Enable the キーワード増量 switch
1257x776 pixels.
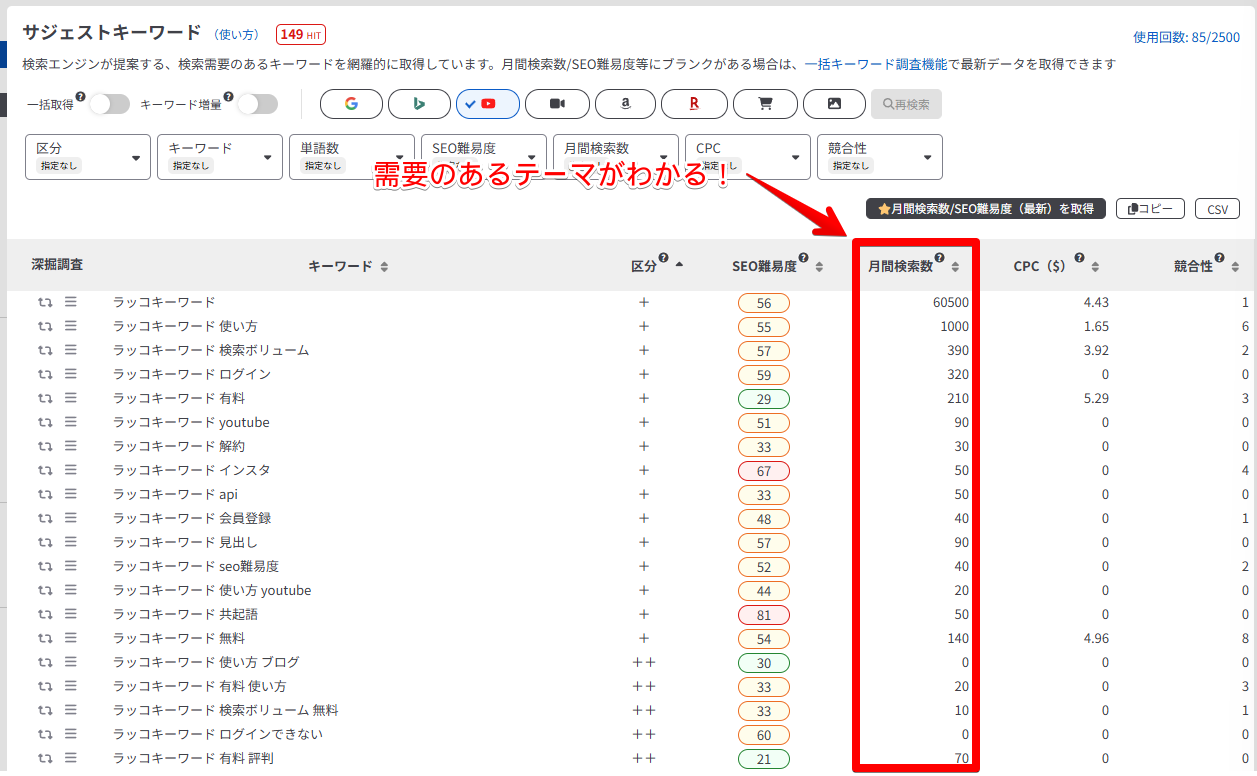(256, 104)
